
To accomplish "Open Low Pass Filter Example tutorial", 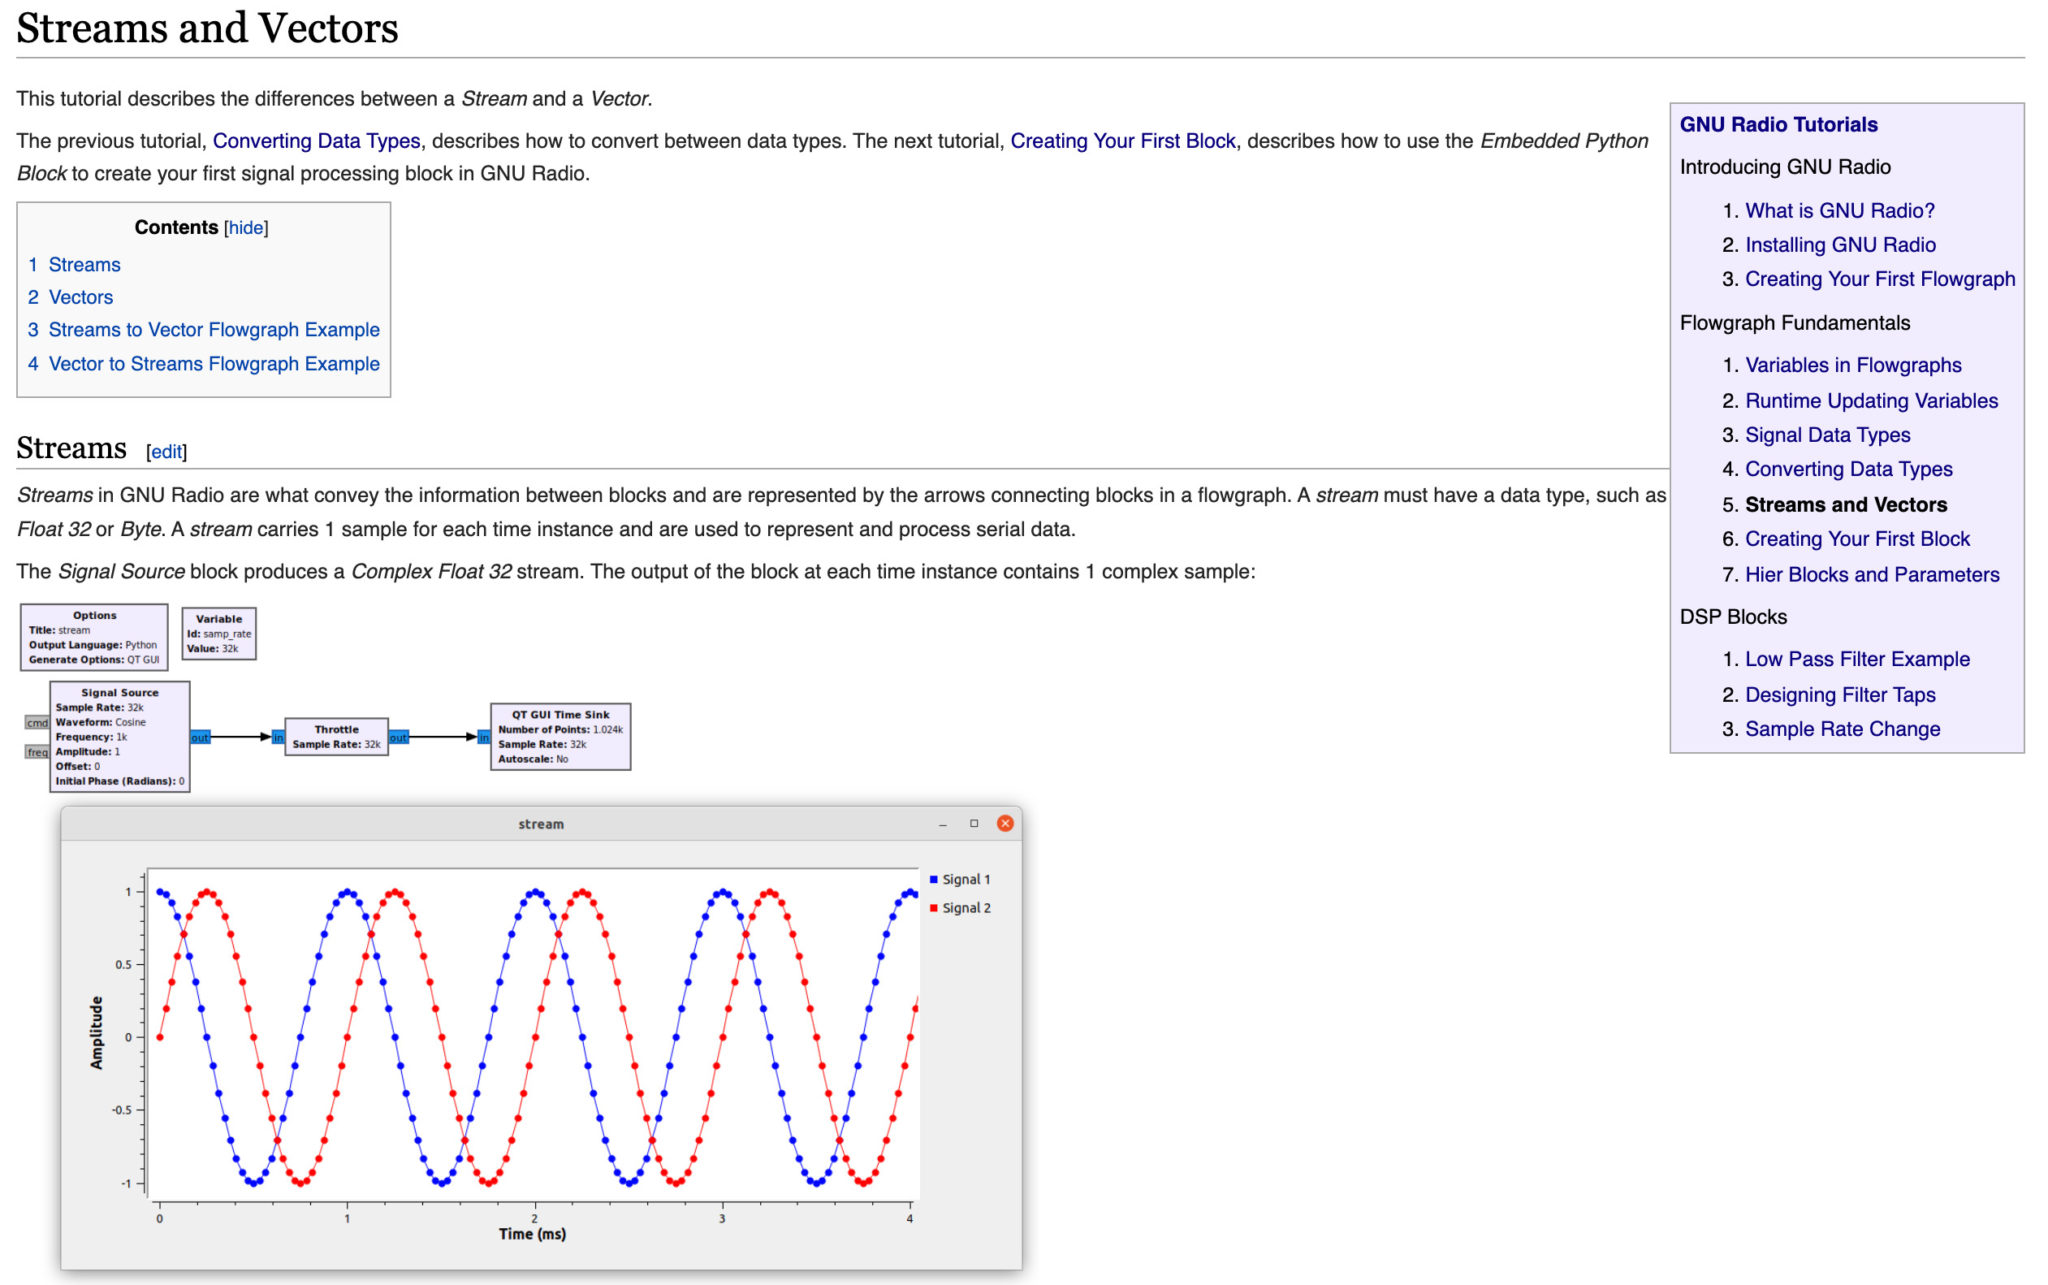I will point(1856,659).
